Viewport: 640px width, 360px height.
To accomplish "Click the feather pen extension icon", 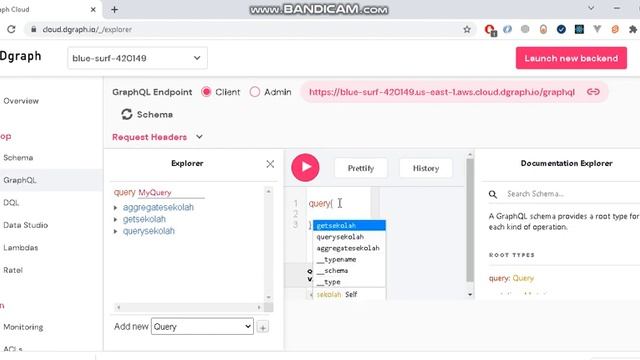I will pos(507,29).
